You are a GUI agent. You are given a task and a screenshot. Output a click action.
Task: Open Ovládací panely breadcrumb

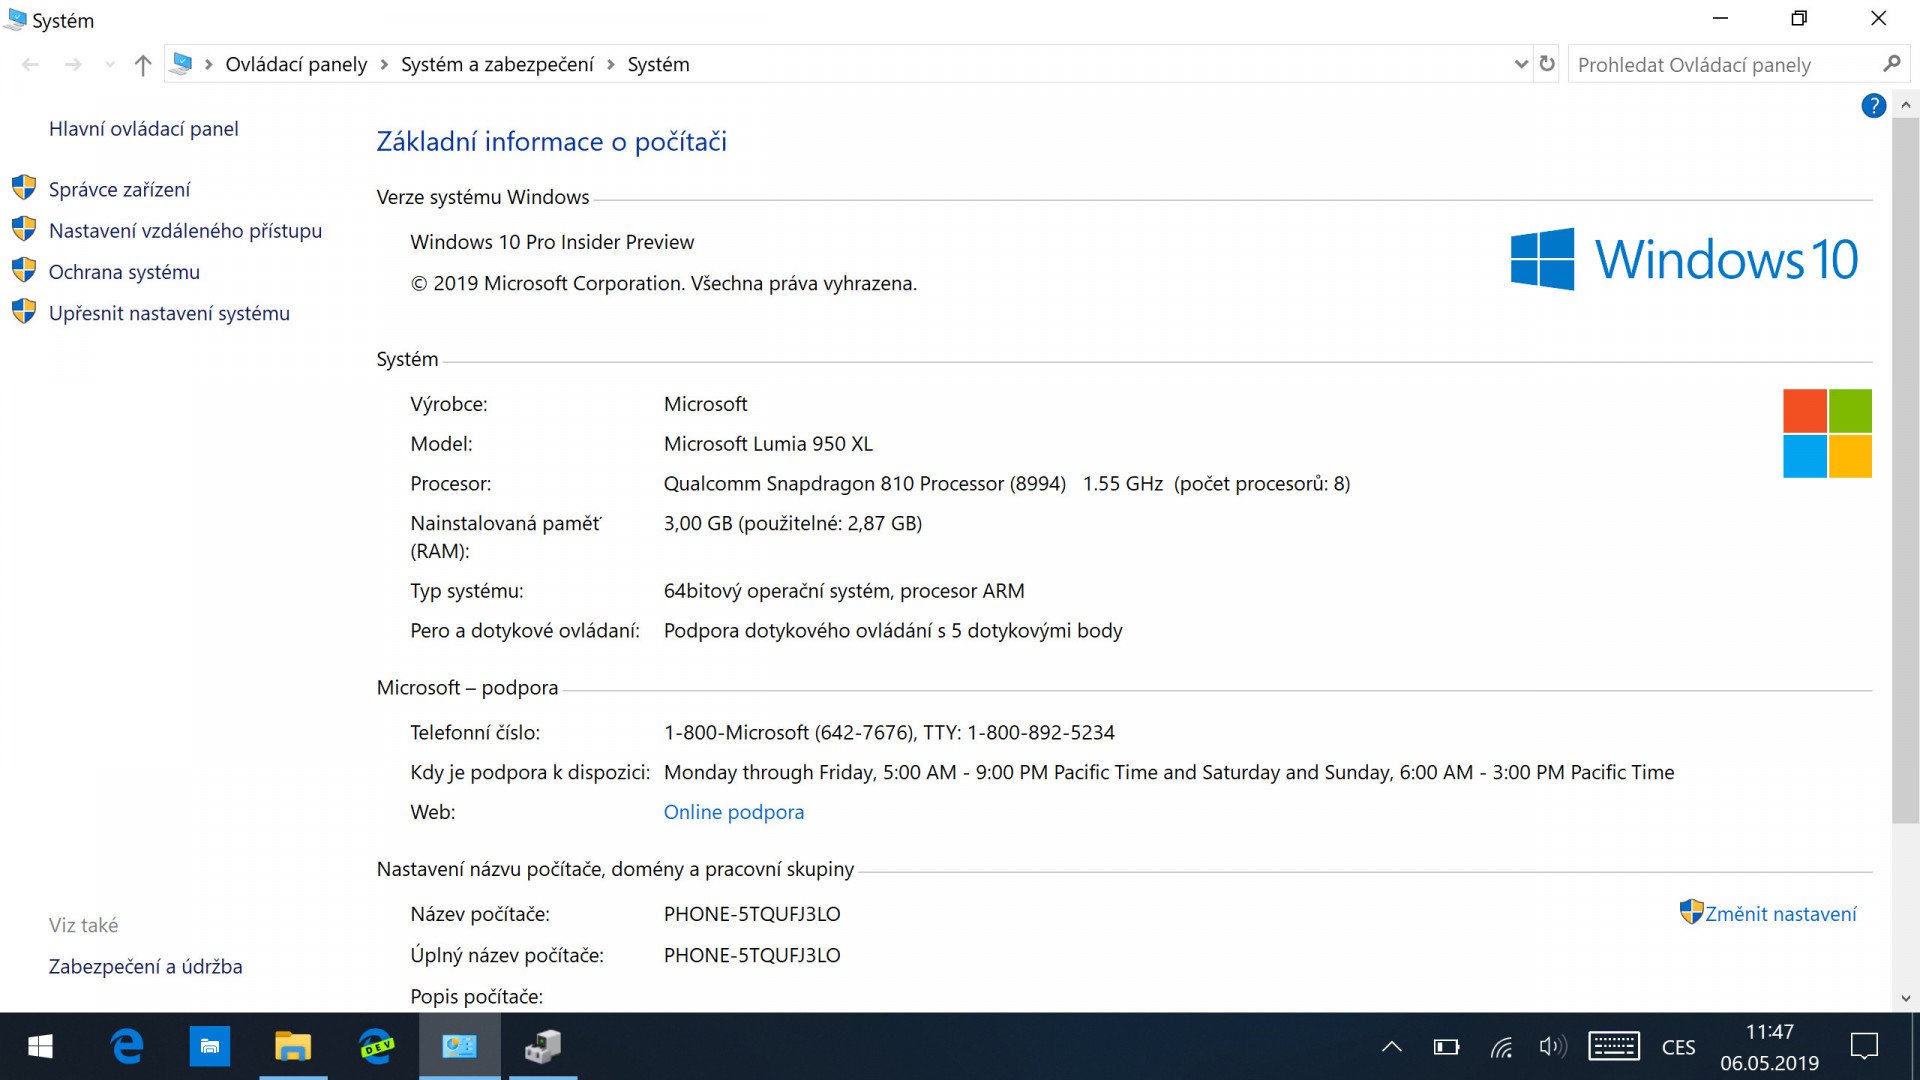pos(296,65)
